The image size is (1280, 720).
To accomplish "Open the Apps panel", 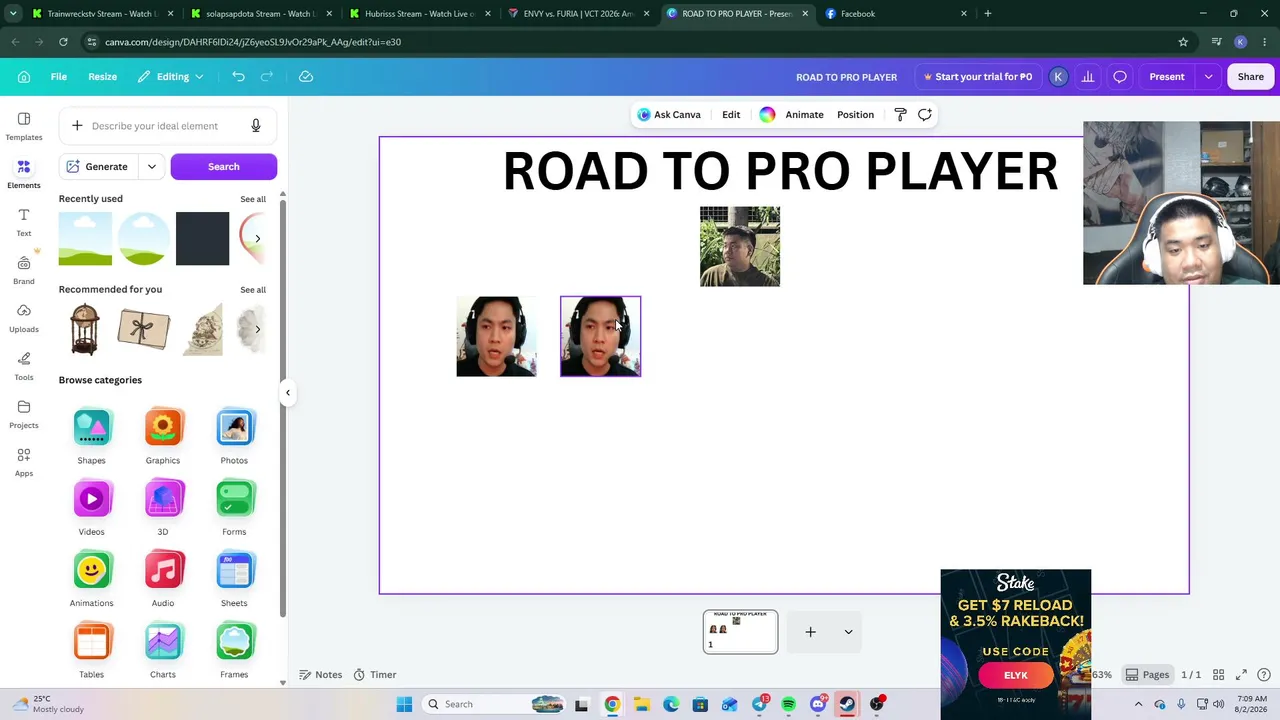I will (24, 462).
